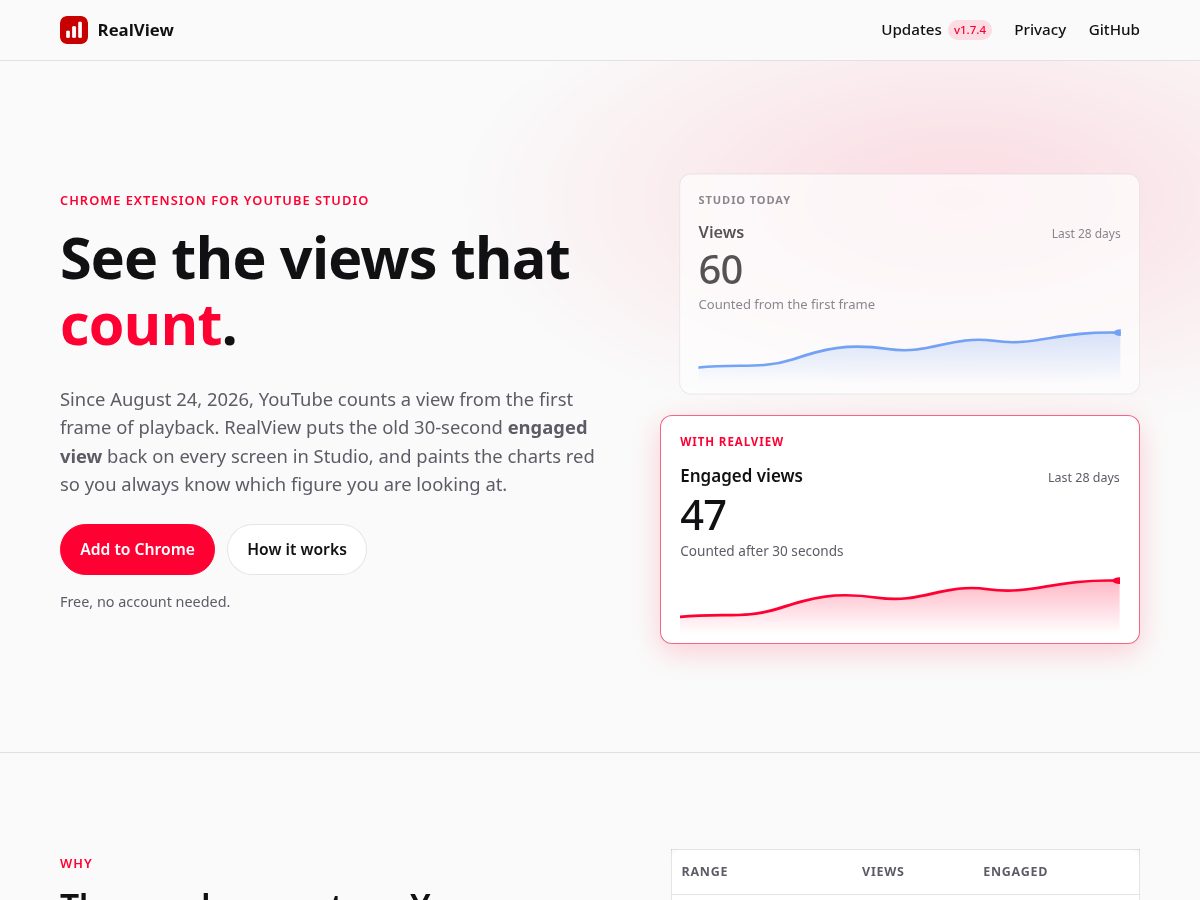Viewport: 1200px width, 900px height.
Task: Click the RANGE table column header
Action: tap(705, 872)
